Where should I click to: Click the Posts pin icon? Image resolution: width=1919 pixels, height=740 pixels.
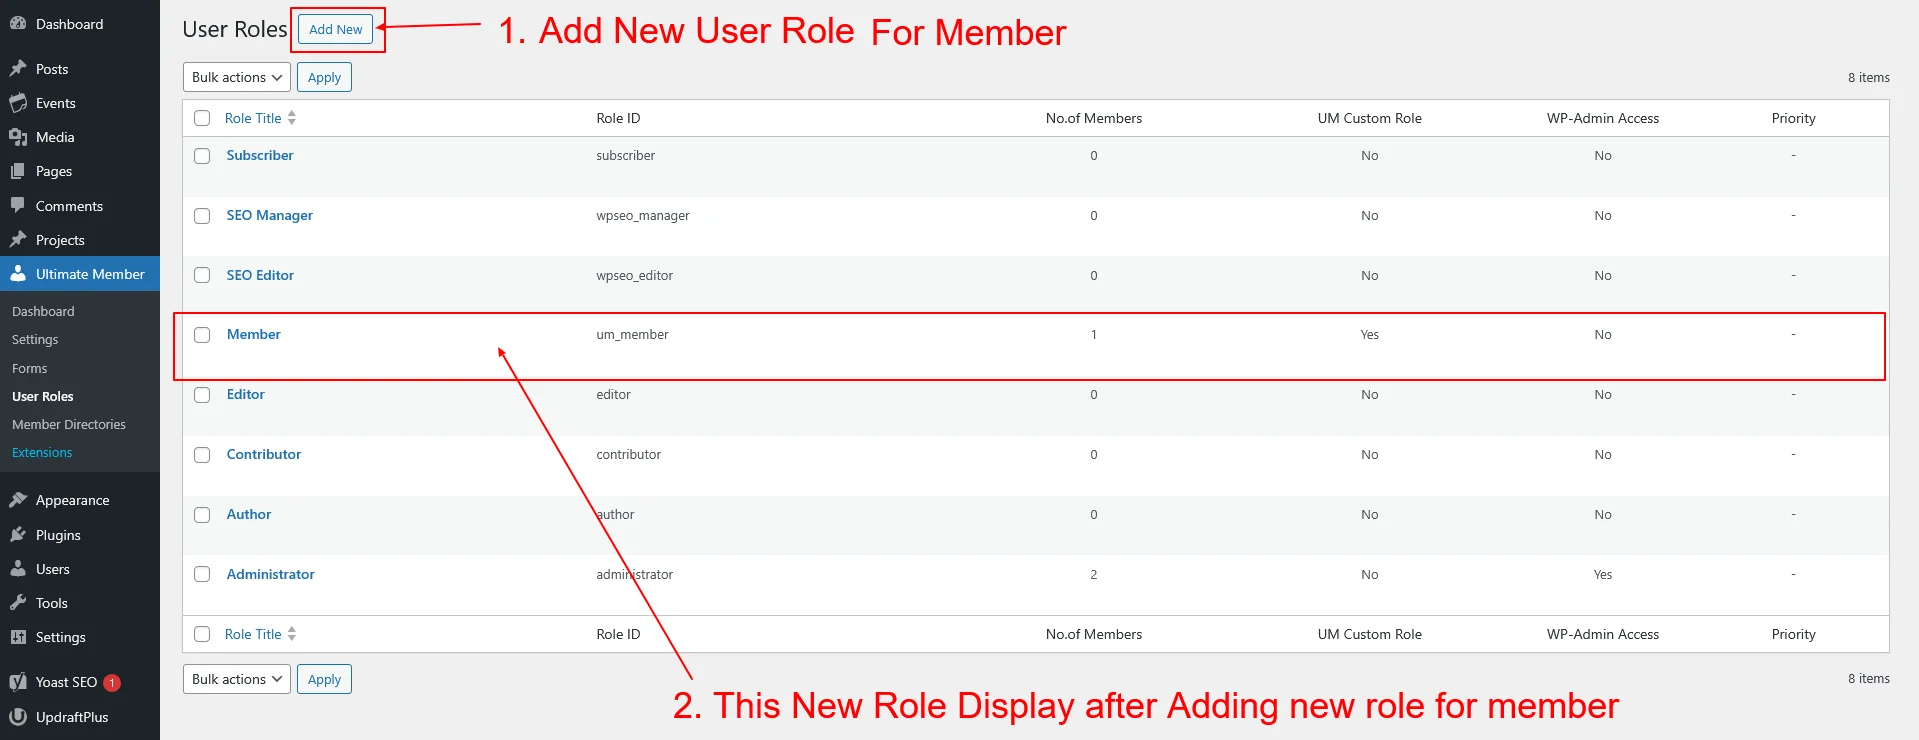(x=18, y=69)
